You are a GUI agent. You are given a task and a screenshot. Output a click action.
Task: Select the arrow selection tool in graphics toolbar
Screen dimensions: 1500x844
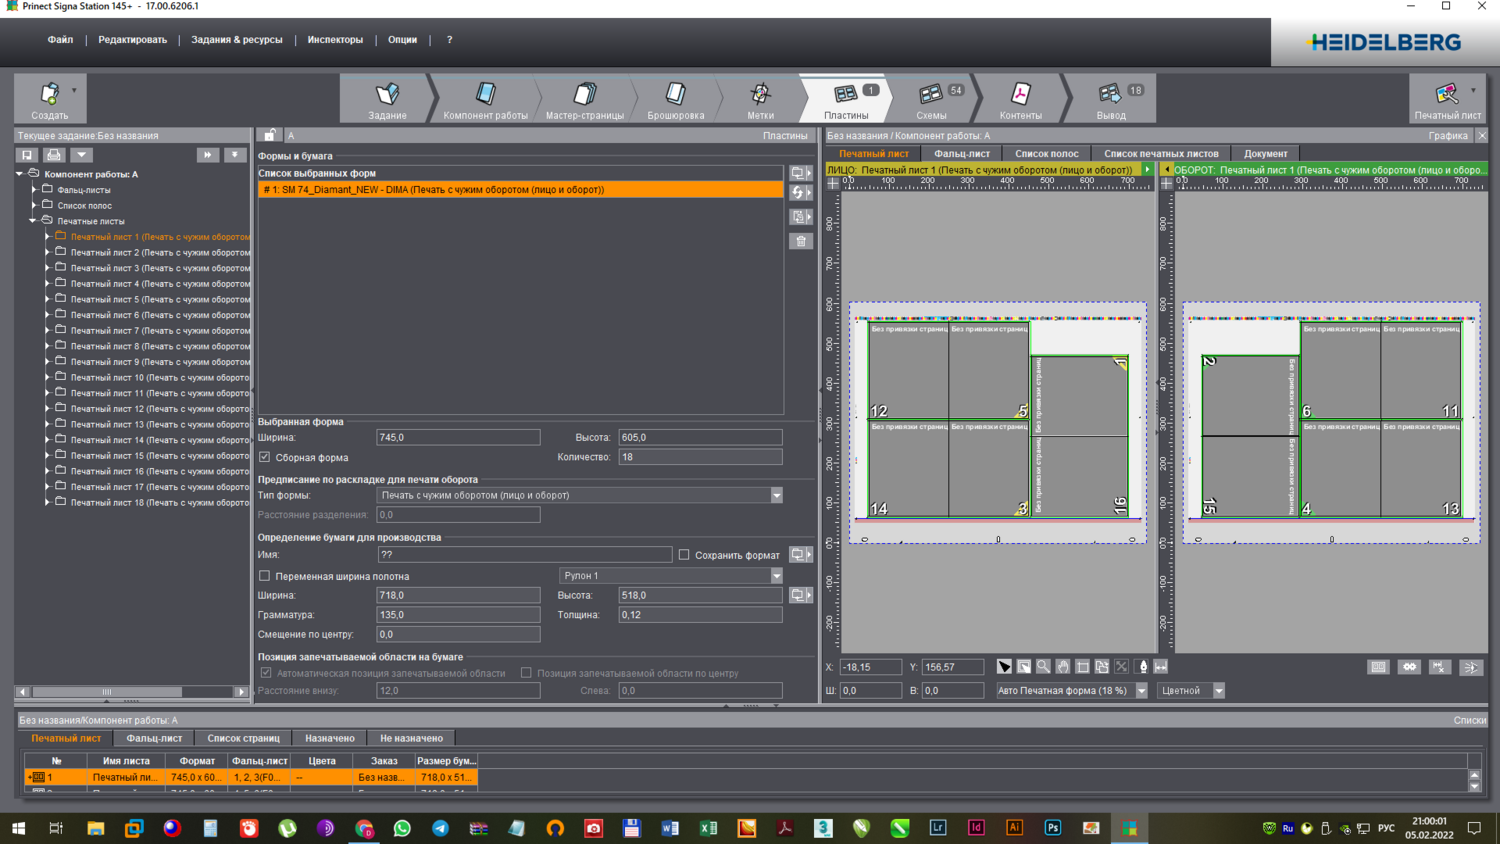tap(1004, 667)
